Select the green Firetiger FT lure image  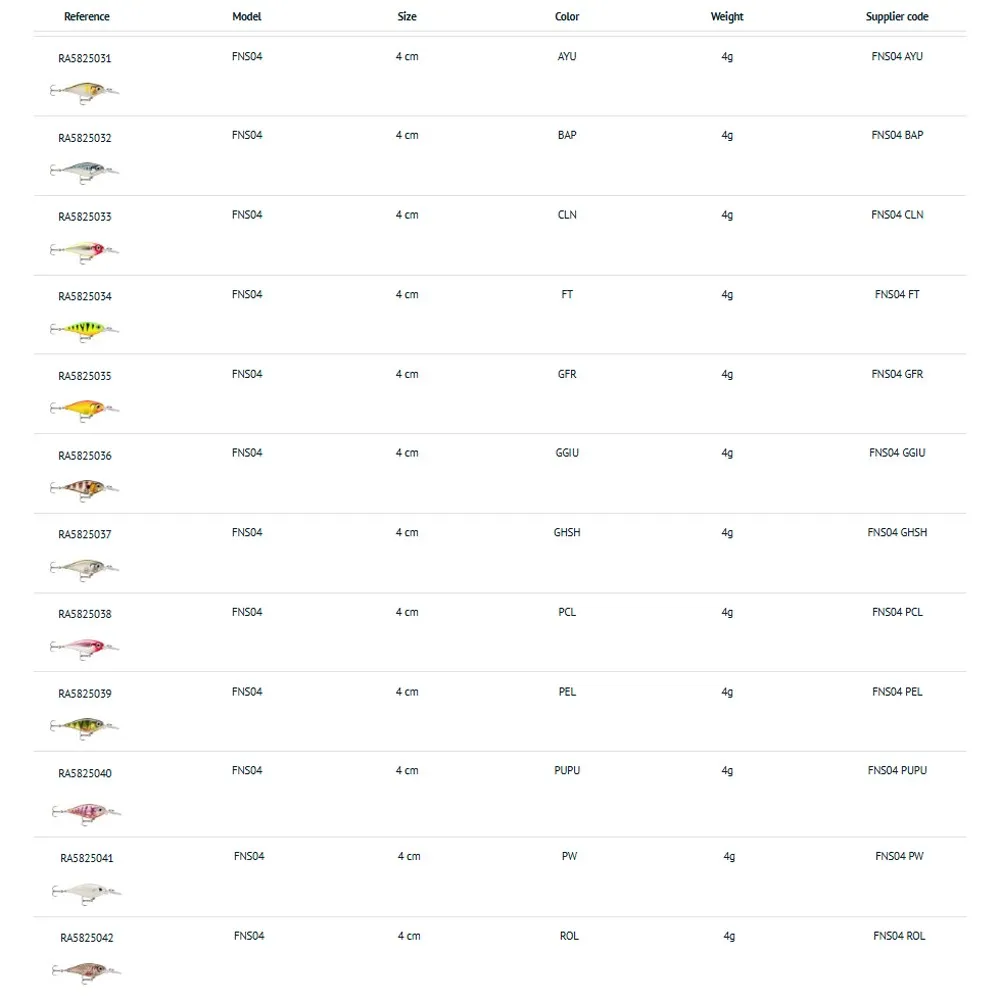point(85,330)
